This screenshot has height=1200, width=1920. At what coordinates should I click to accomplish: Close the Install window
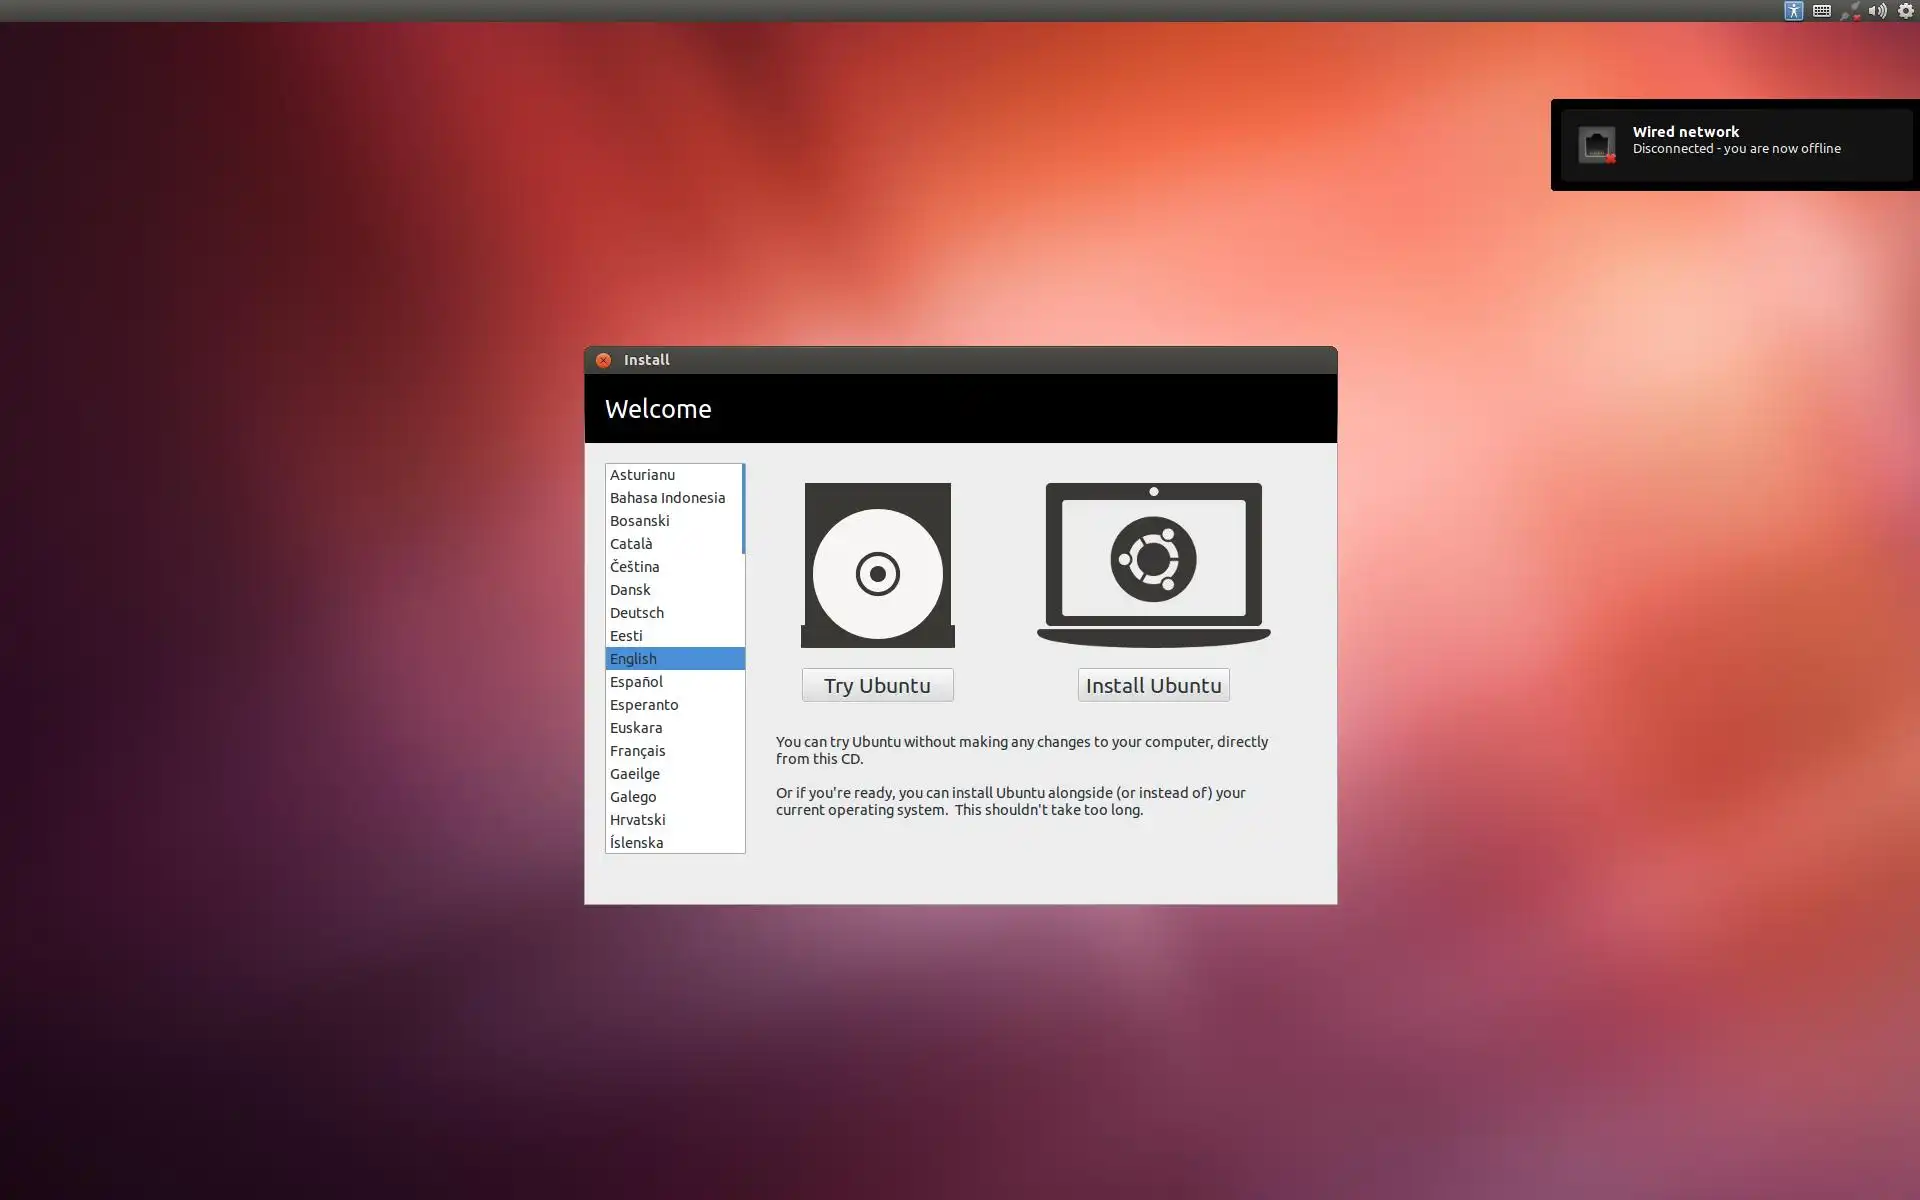point(603,360)
